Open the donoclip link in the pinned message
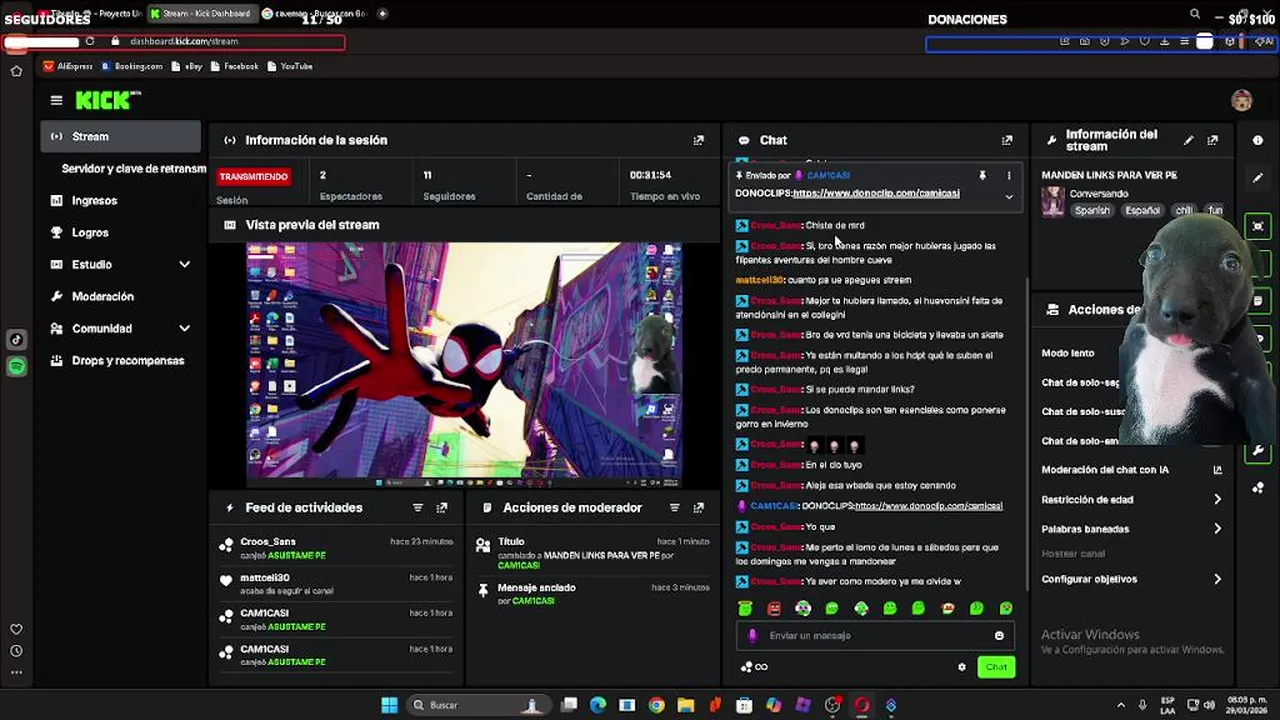The width and height of the screenshot is (1280, 720). pyautogui.click(x=876, y=193)
